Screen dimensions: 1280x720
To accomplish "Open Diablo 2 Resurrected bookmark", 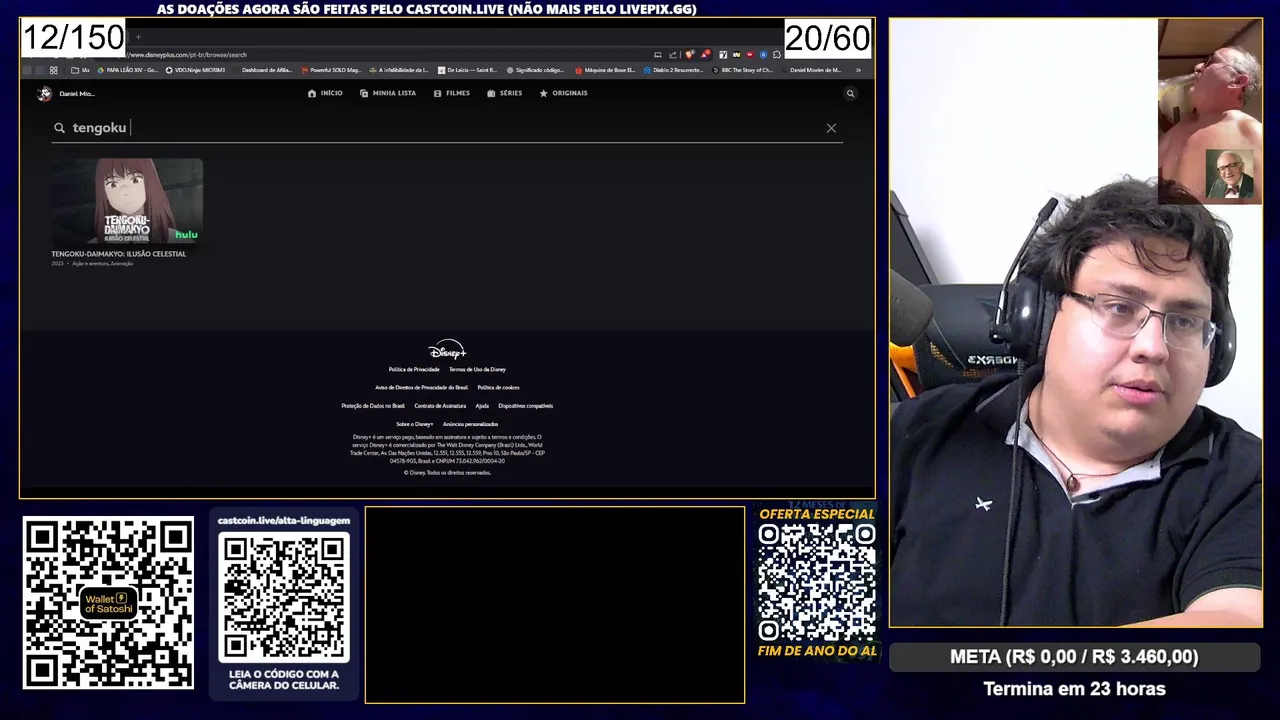I will point(674,70).
